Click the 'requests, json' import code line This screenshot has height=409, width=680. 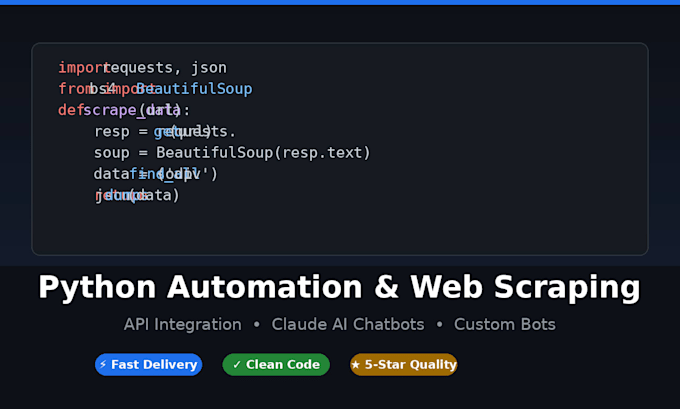(x=142, y=68)
